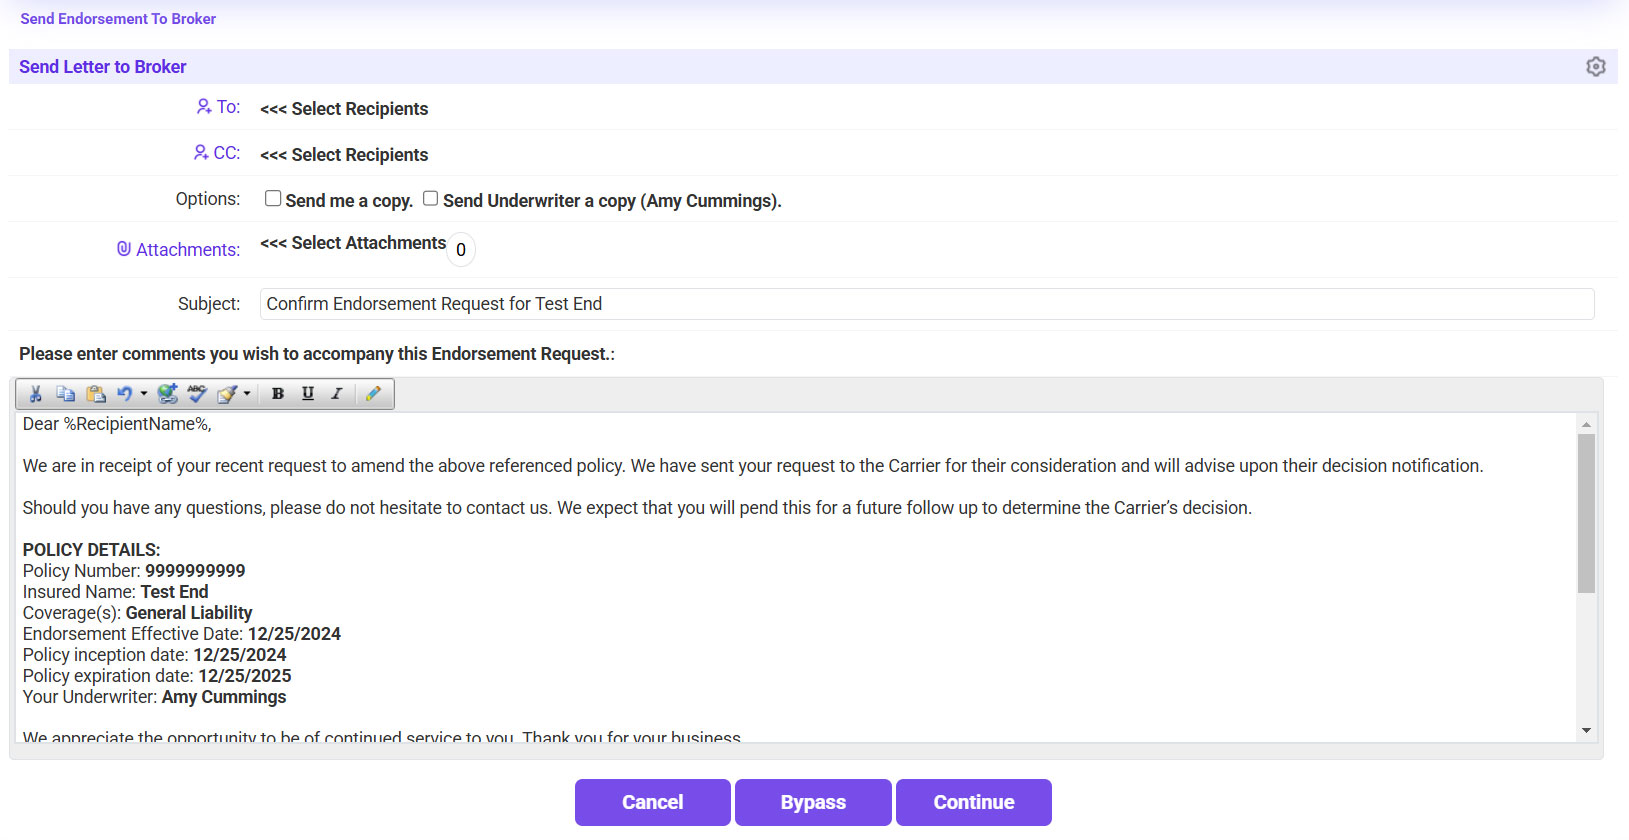Click the highlighter pencil icon
The height and width of the screenshot is (840, 1629).
point(373,394)
